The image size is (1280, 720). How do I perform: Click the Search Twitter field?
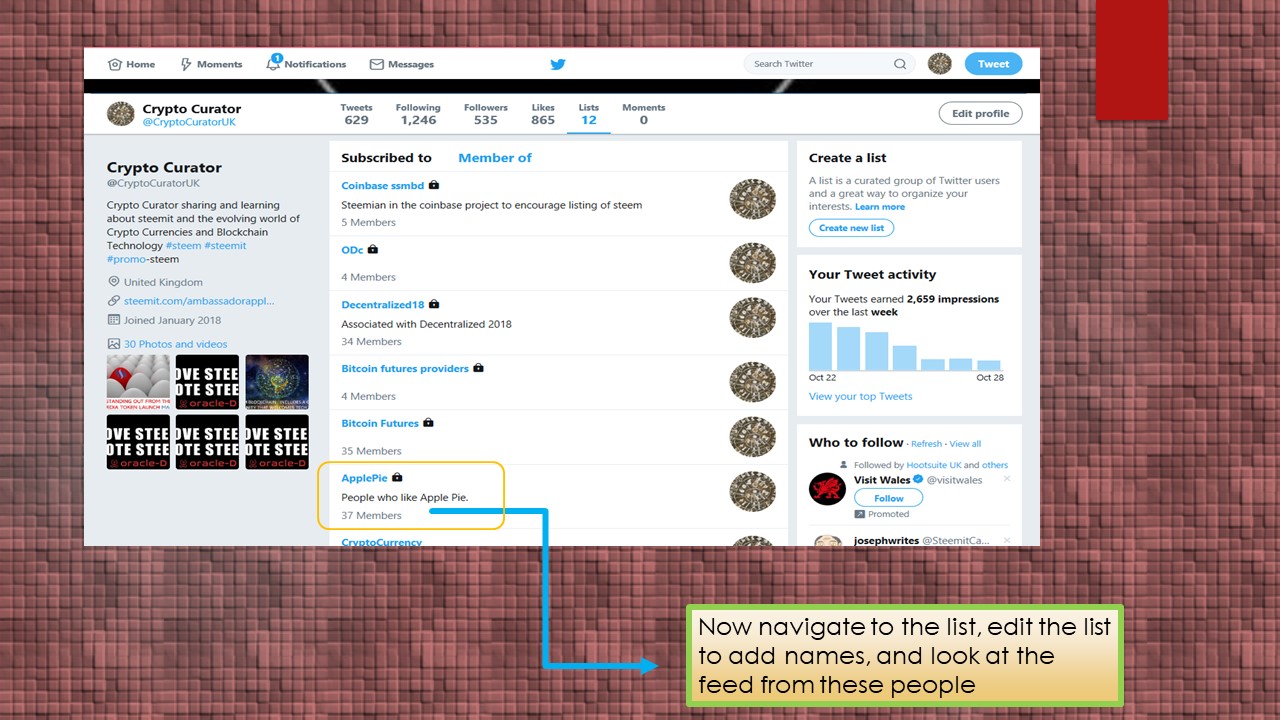[x=830, y=64]
